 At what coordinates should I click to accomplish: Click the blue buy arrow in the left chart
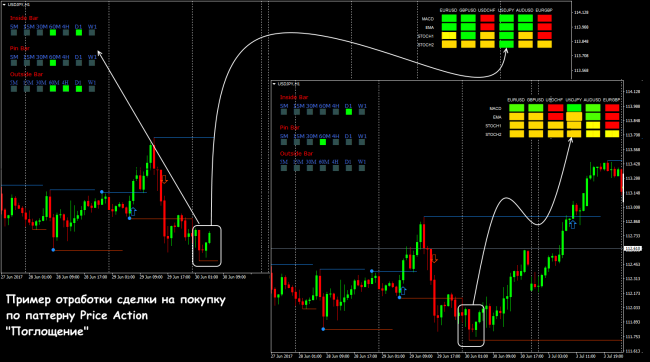pyautogui.click(x=133, y=211)
